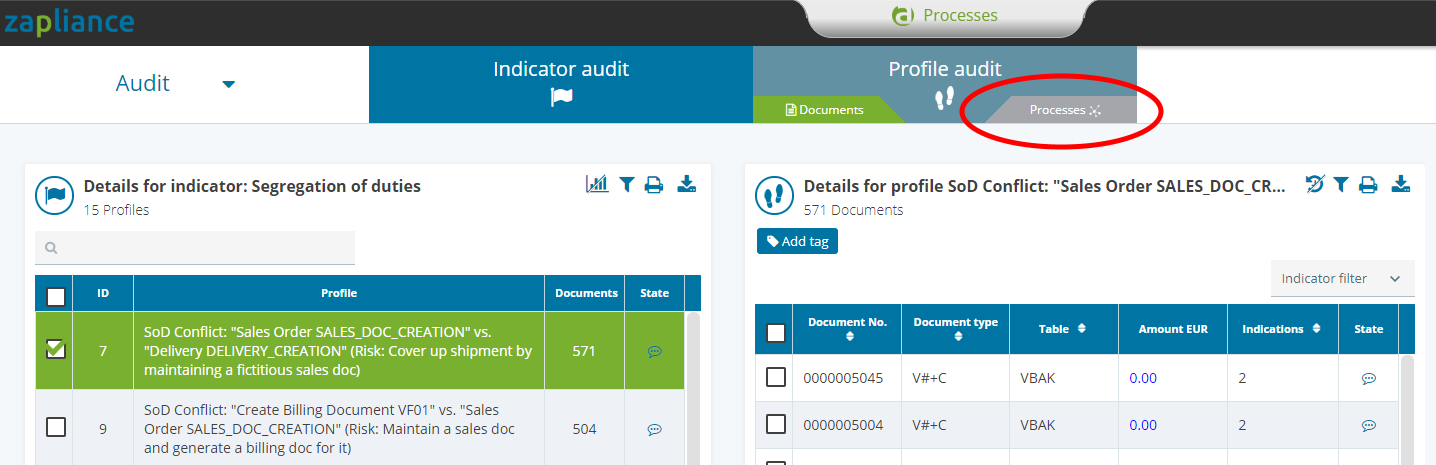1436x465 pixels.
Task: Open state comment for document 0000005045
Action: [x=1369, y=379]
